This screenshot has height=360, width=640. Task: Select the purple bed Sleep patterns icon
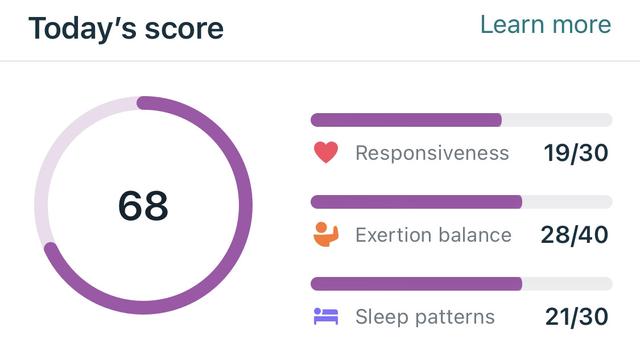tap(326, 316)
